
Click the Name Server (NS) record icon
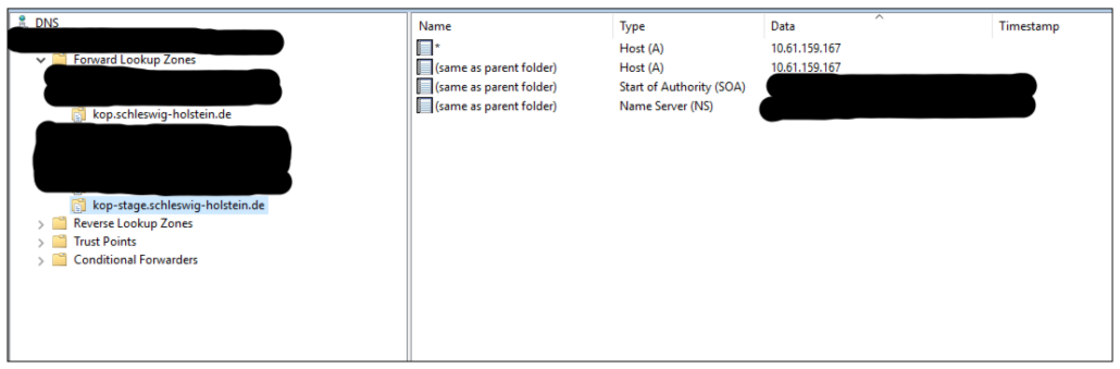pyautogui.click(x=425, y=106)
